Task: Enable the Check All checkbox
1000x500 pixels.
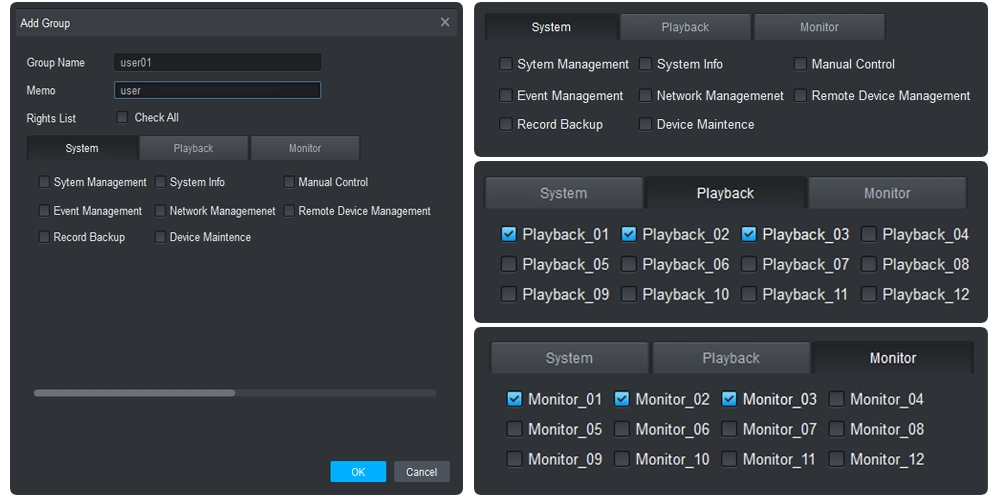Action: [122, 118]
